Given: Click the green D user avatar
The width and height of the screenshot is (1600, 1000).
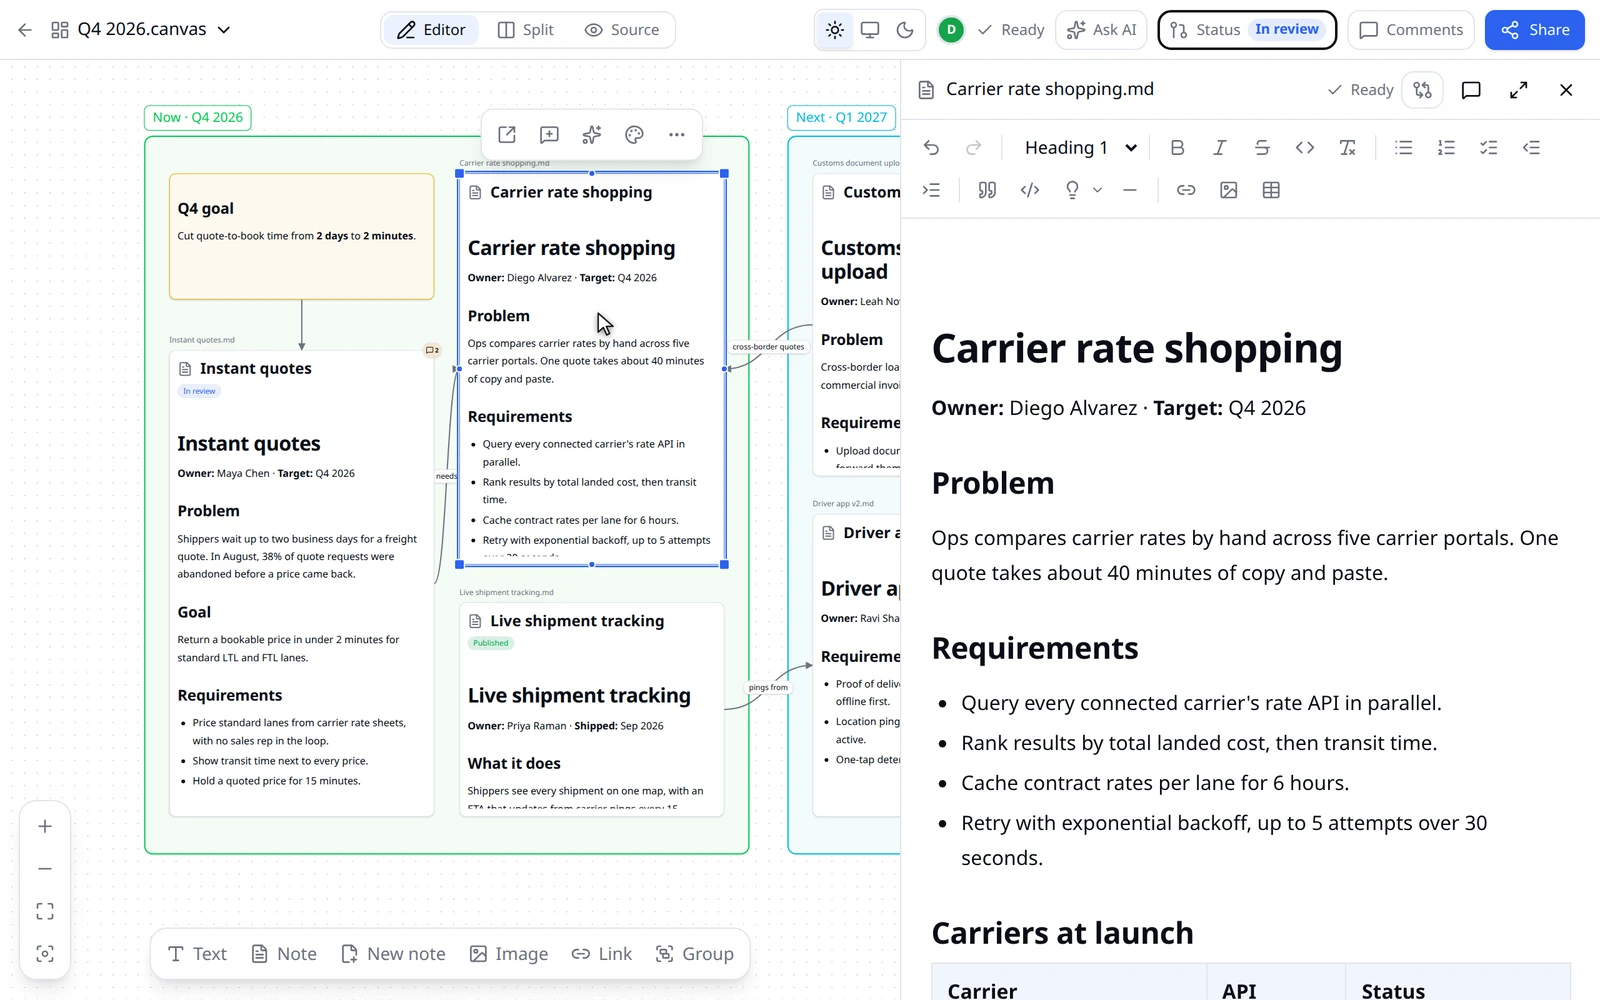Looking at the screenshot, I should [x=951, y=30].
